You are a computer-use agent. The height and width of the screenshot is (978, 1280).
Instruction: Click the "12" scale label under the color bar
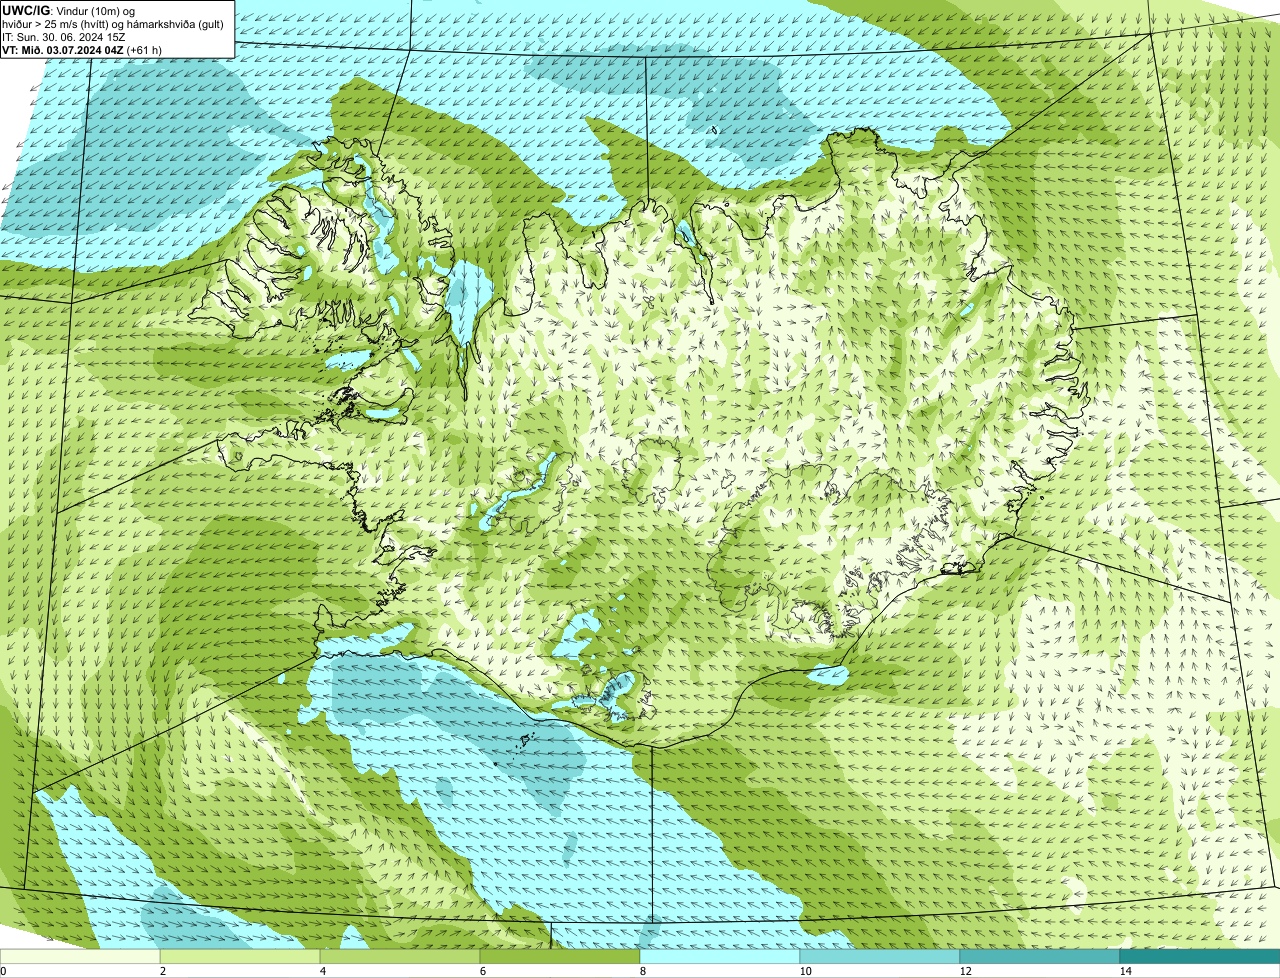pos(965,971)
